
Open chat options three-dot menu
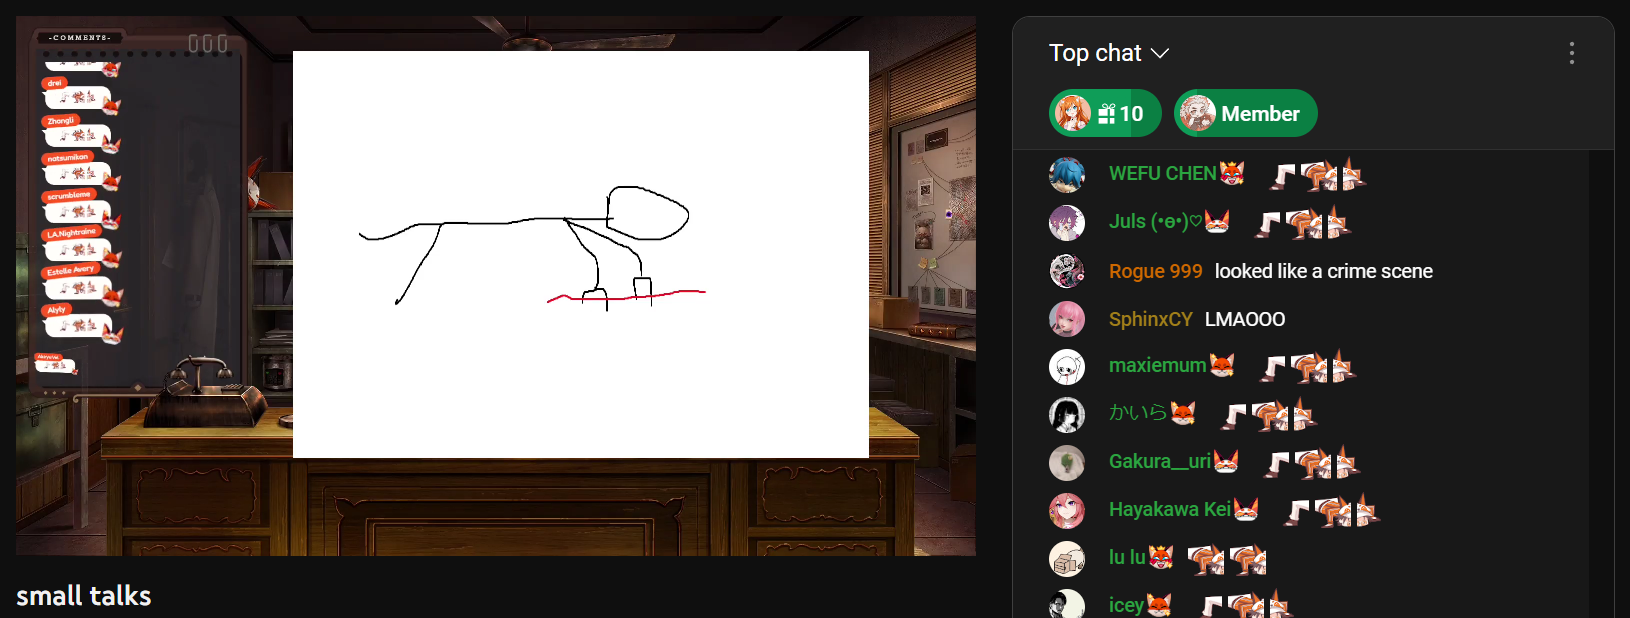coord(1572,53)
